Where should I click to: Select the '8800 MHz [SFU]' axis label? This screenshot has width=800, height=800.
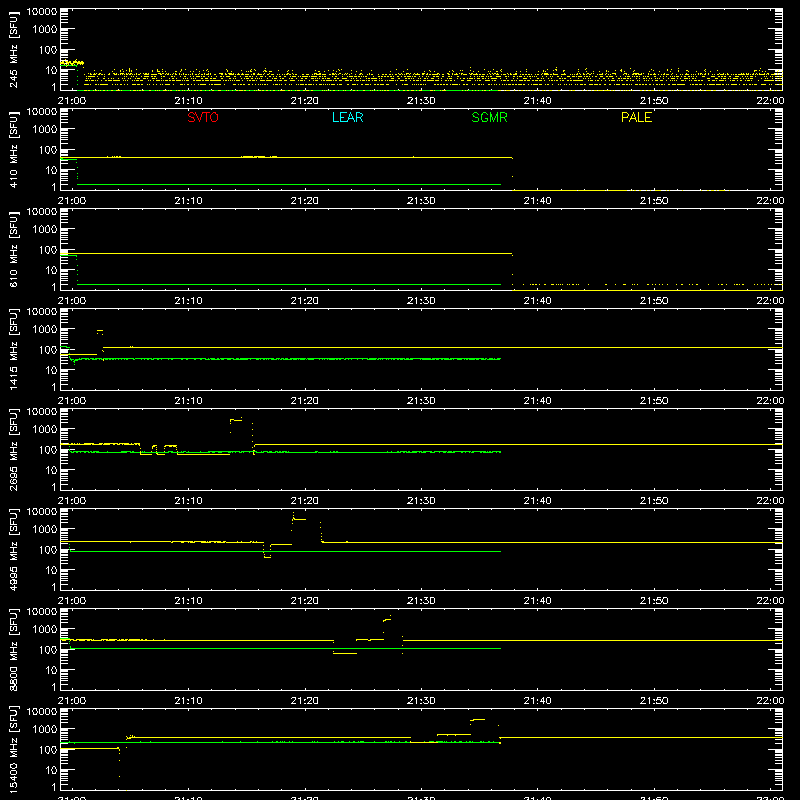tap(13, 649)
